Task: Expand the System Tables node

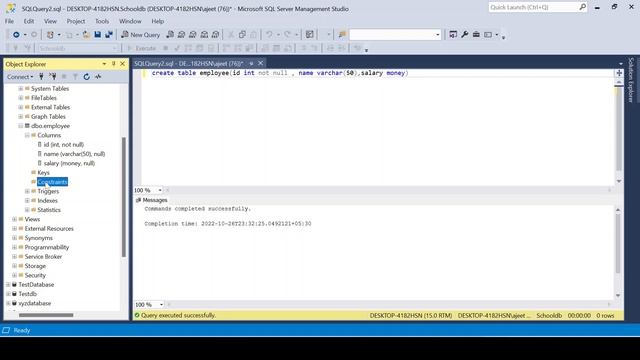Action: pyautogui.click(x=21, y=89)
